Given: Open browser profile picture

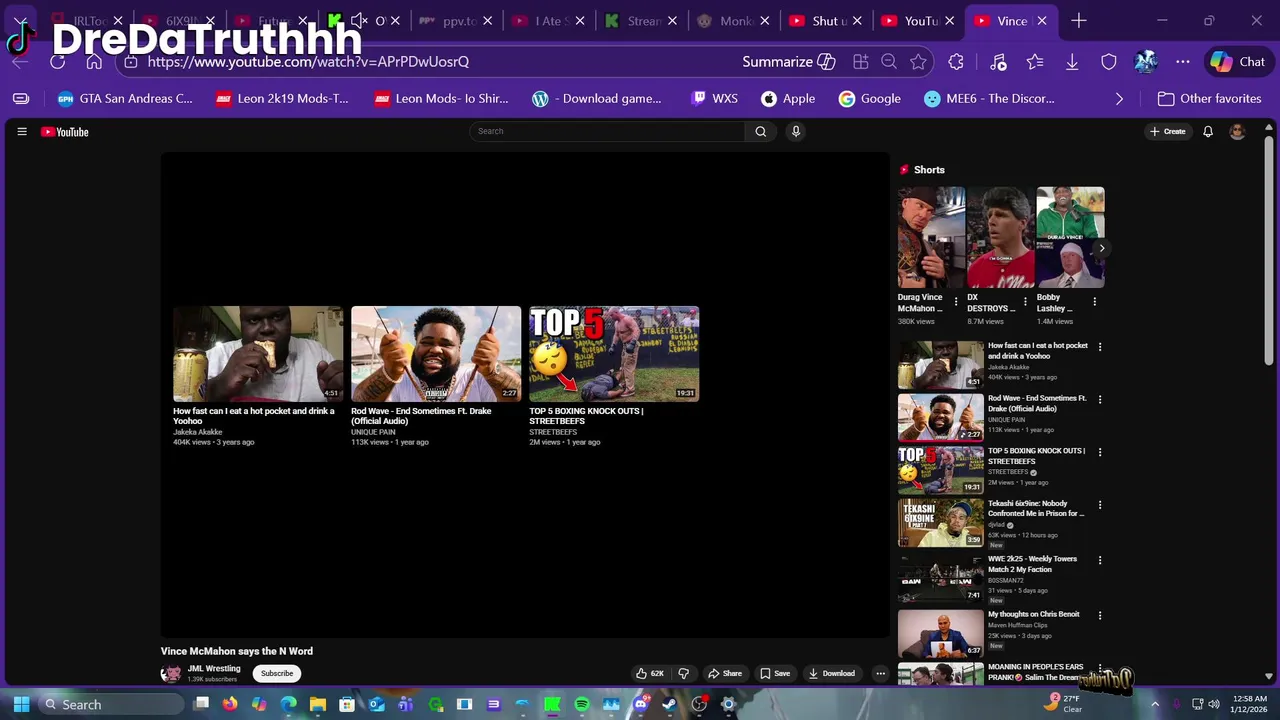Looking at the screenshot, I should tap(1146, 61).
